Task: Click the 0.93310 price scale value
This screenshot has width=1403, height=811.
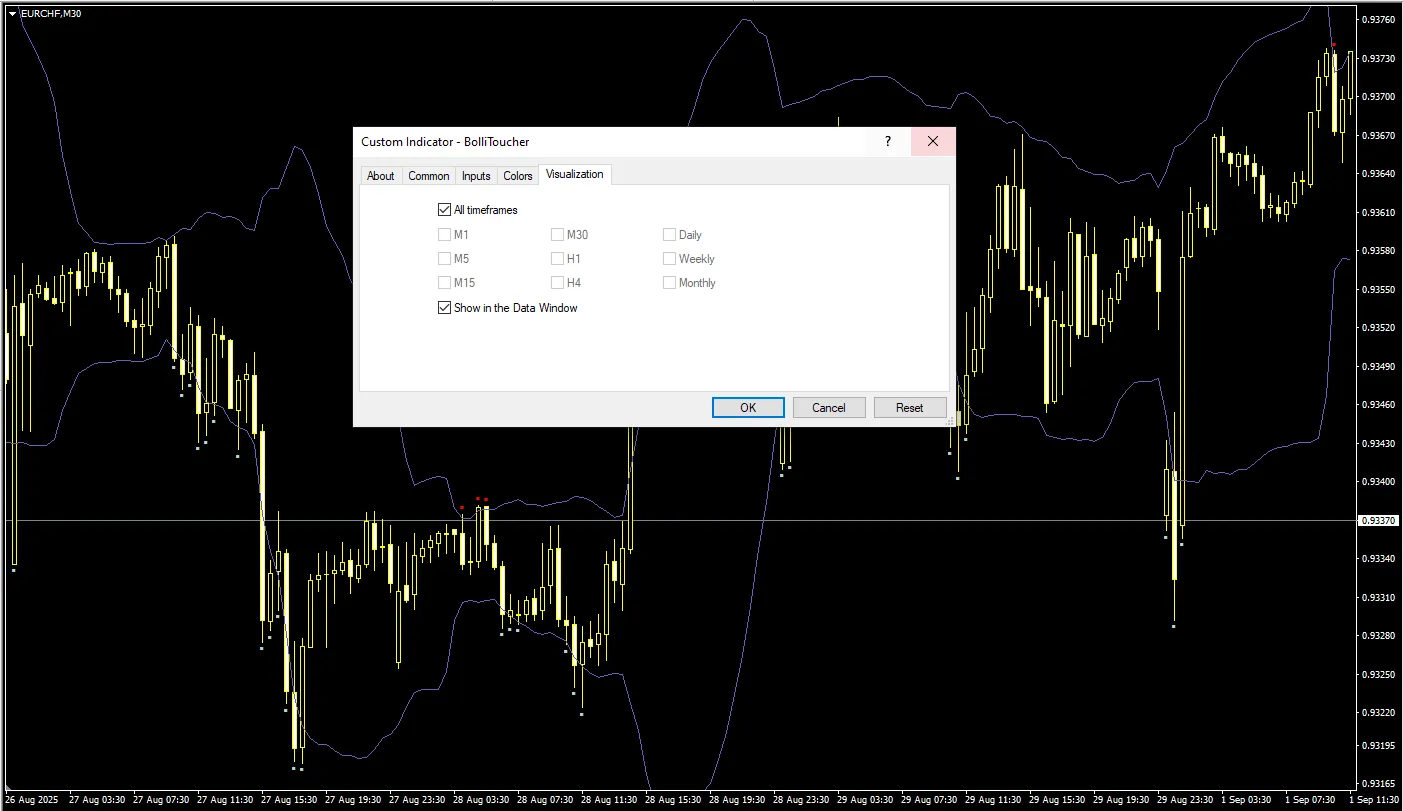Action: coord(1379,598)
